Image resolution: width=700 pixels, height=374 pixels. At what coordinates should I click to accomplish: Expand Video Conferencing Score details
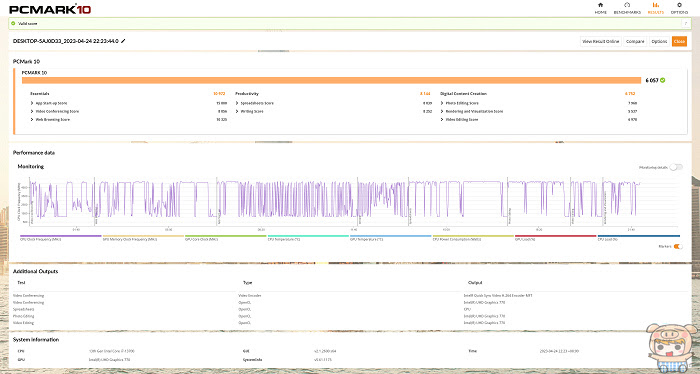pos(32,112)
